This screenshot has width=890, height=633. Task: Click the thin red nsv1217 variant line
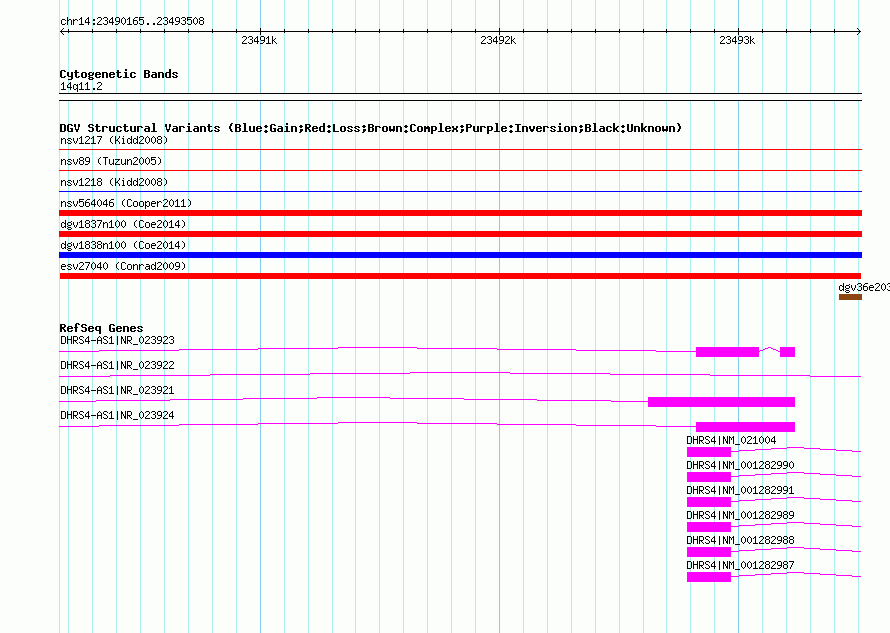[460, 149]
